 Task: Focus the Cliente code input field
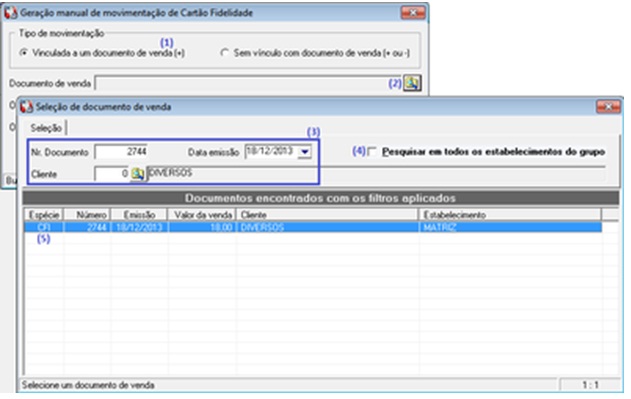coord(112,174)
